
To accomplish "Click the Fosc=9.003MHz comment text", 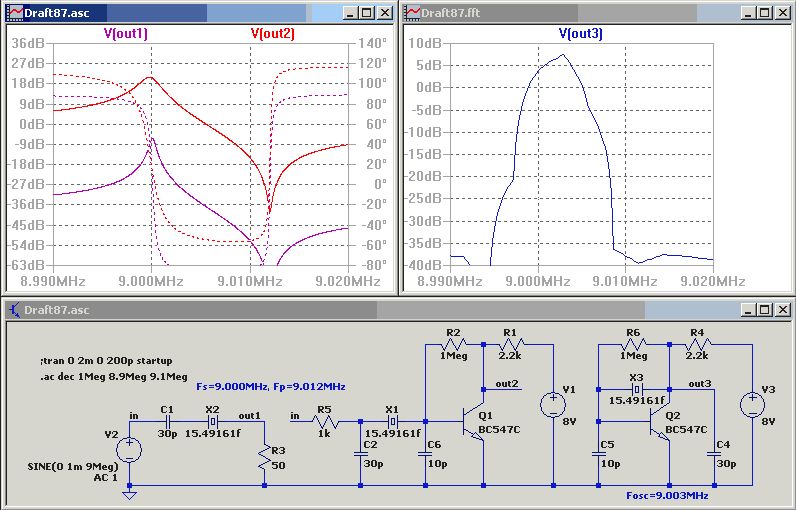I will tap(668, 495).
